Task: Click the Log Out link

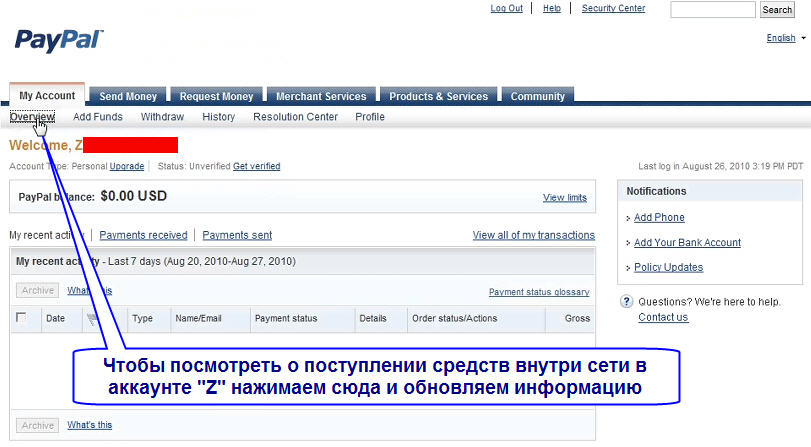Action: click(506, 8)
